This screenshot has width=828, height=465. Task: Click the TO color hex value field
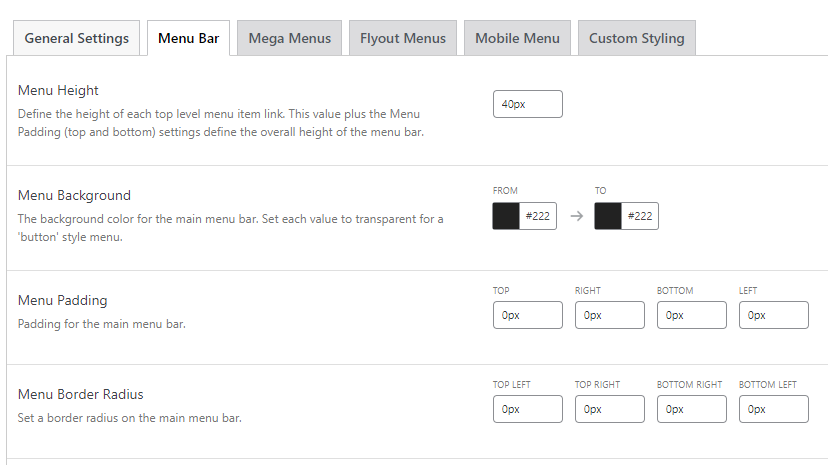coord(639,216)
